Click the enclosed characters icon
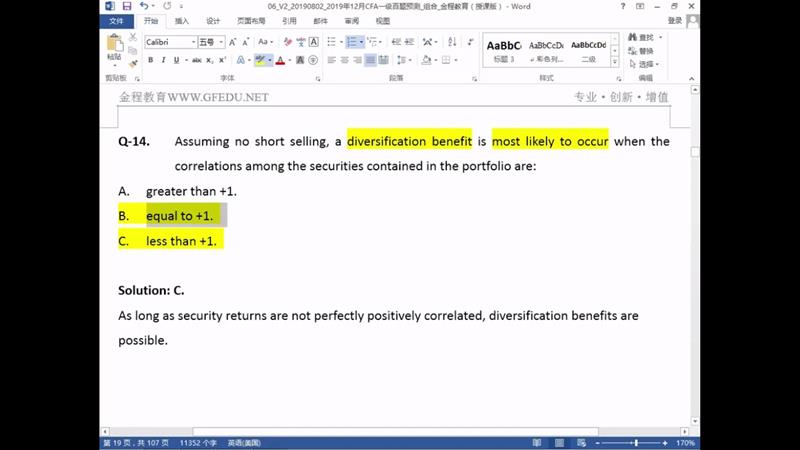The width and height of the screenshot is (800, 450). pyautogui.click(x=313, y=60)
